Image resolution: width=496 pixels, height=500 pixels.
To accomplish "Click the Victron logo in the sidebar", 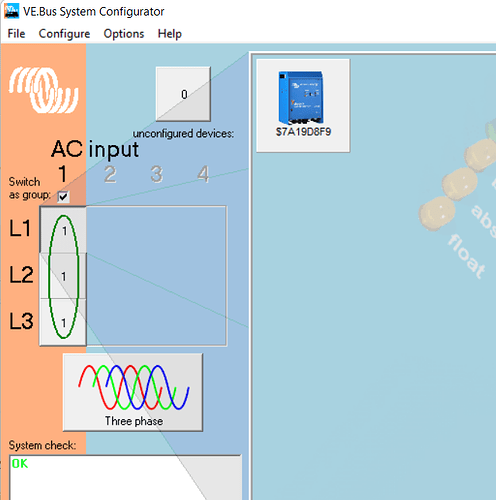I will 44,90.
